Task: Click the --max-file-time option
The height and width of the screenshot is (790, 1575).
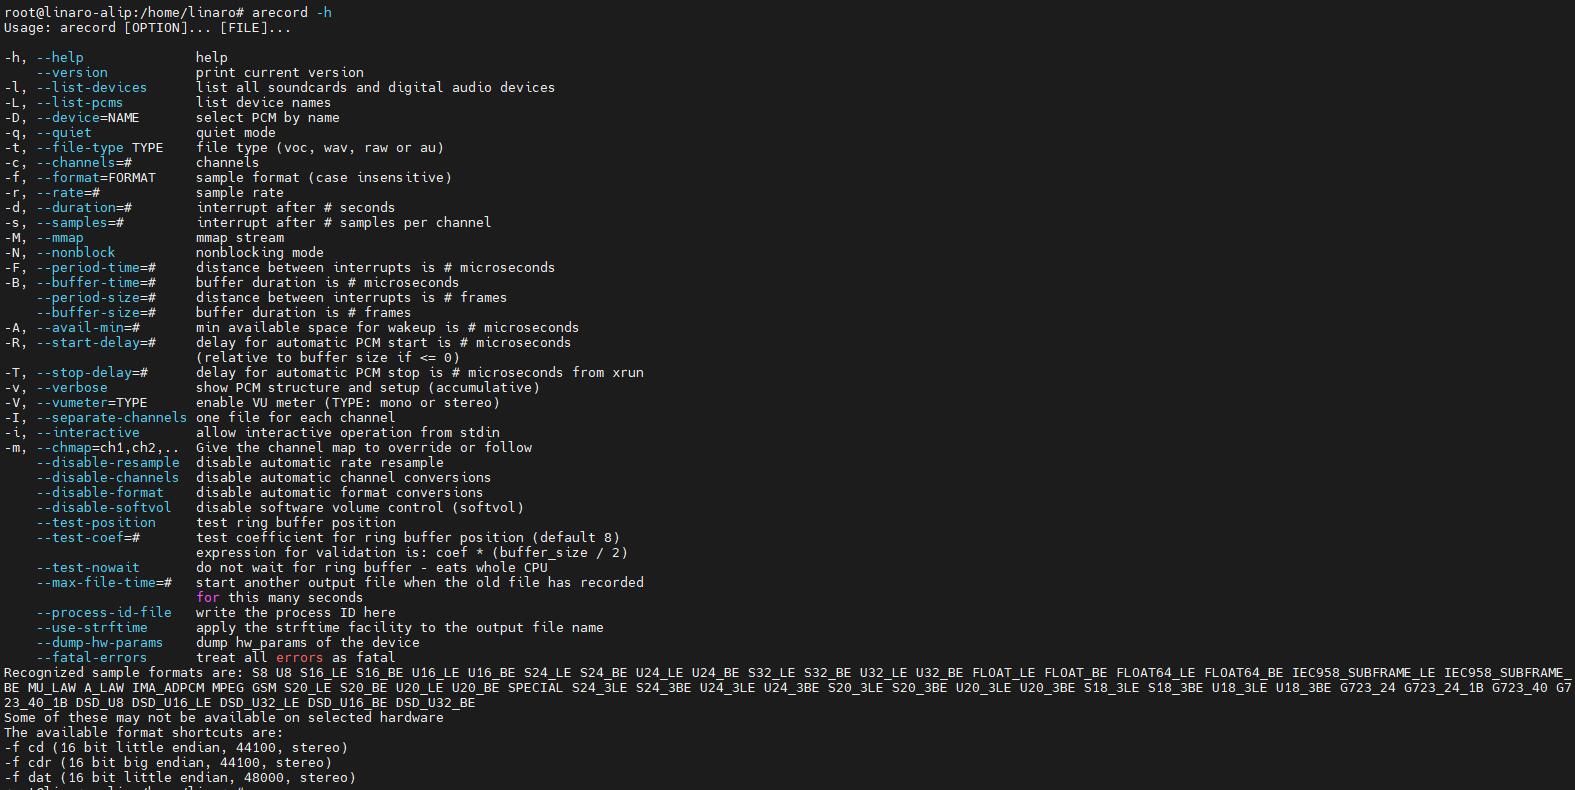Action: pyautogui.click(x=104, y=583)
